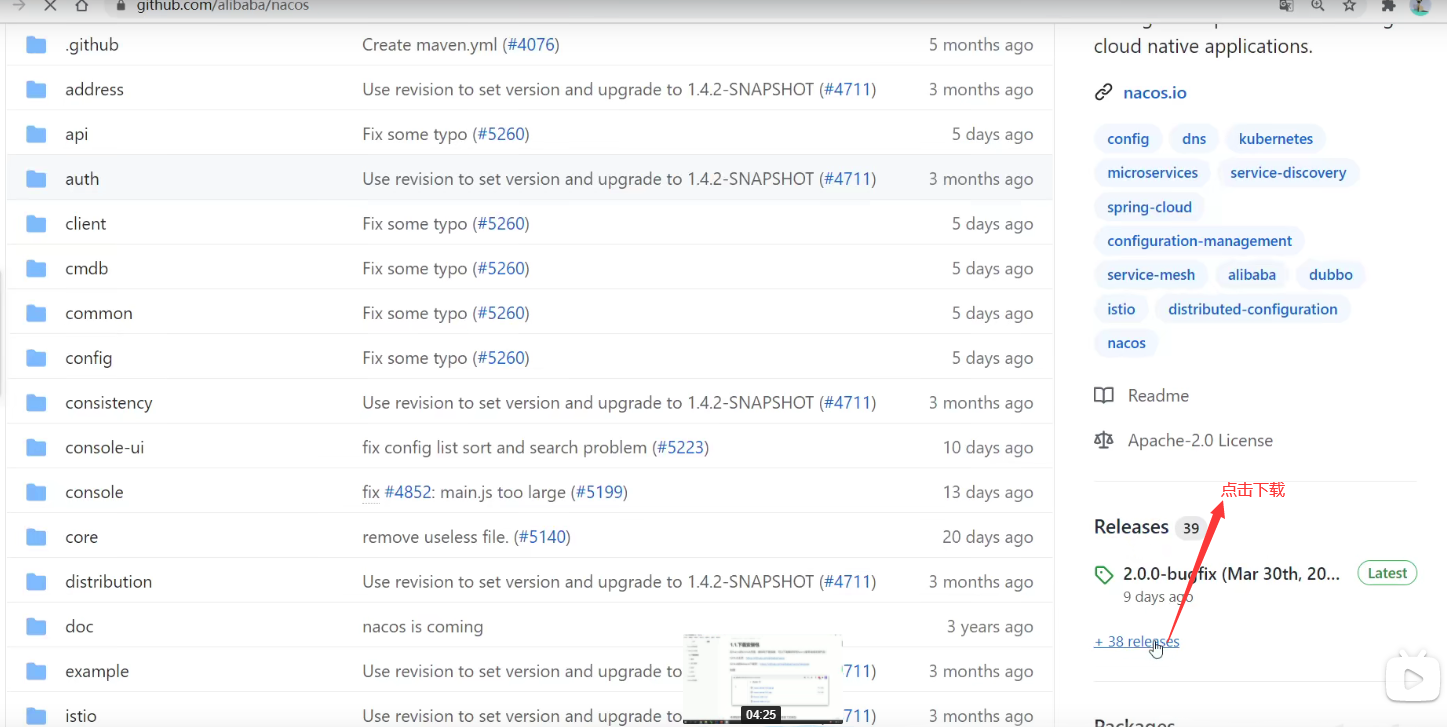Visit the nacos.io website link

click(x=1155, y=93)
